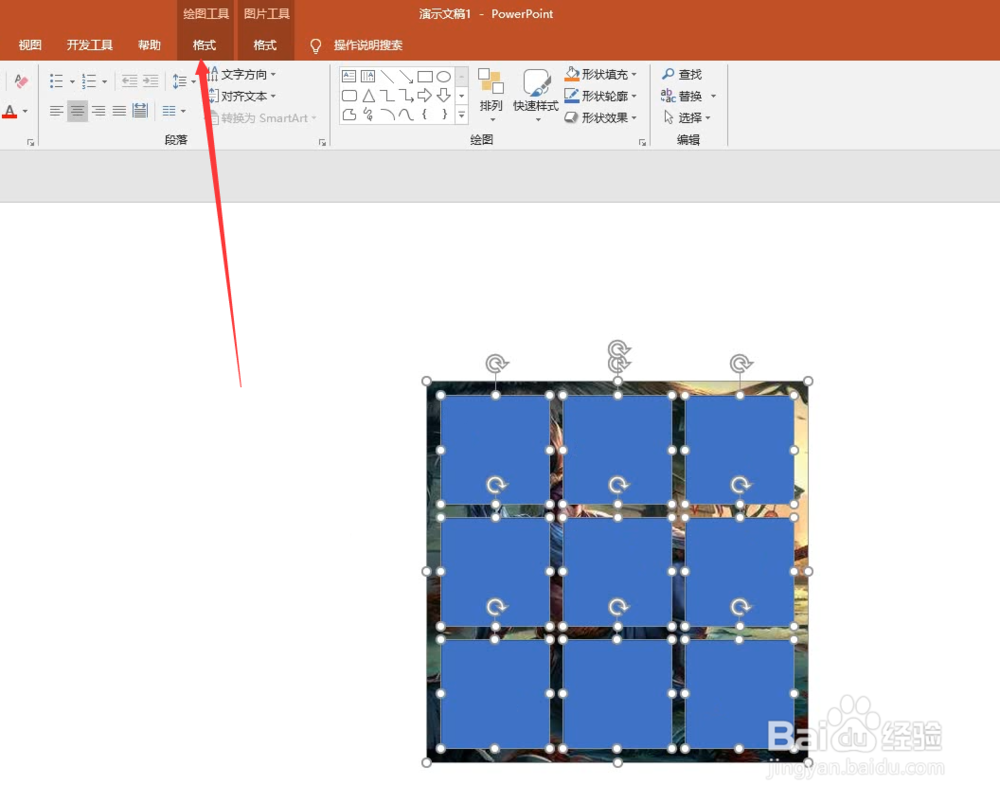Image resolution: width=1000 pixels, height=802 pixels.
Task: Select the arc shape
Action: coord(387,115)
